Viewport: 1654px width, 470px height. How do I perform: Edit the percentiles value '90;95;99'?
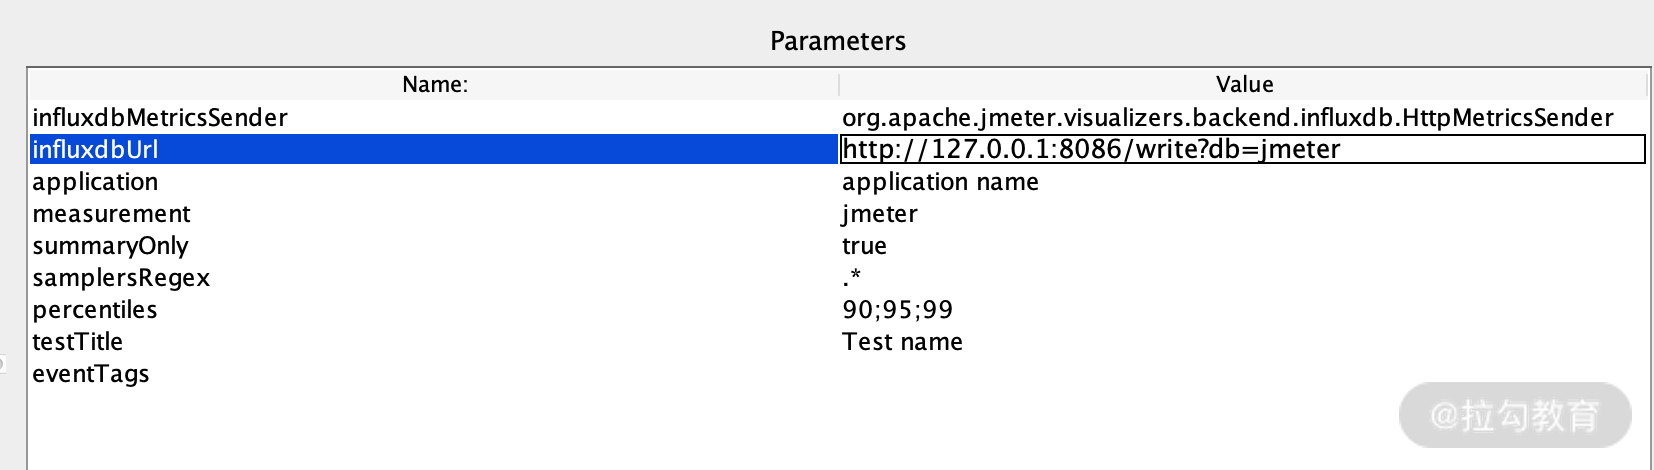(x=897, y=310)
